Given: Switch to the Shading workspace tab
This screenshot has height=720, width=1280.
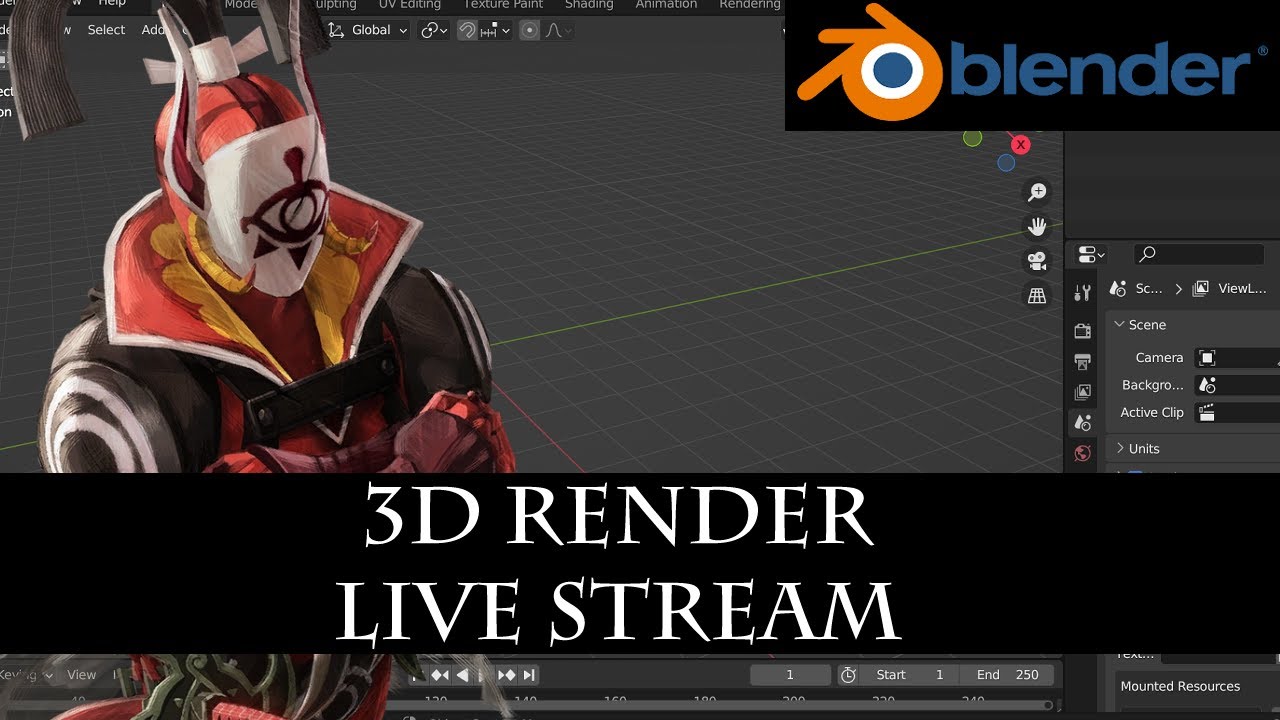Looking at the screenshot, I should click(x=589, y=5).
